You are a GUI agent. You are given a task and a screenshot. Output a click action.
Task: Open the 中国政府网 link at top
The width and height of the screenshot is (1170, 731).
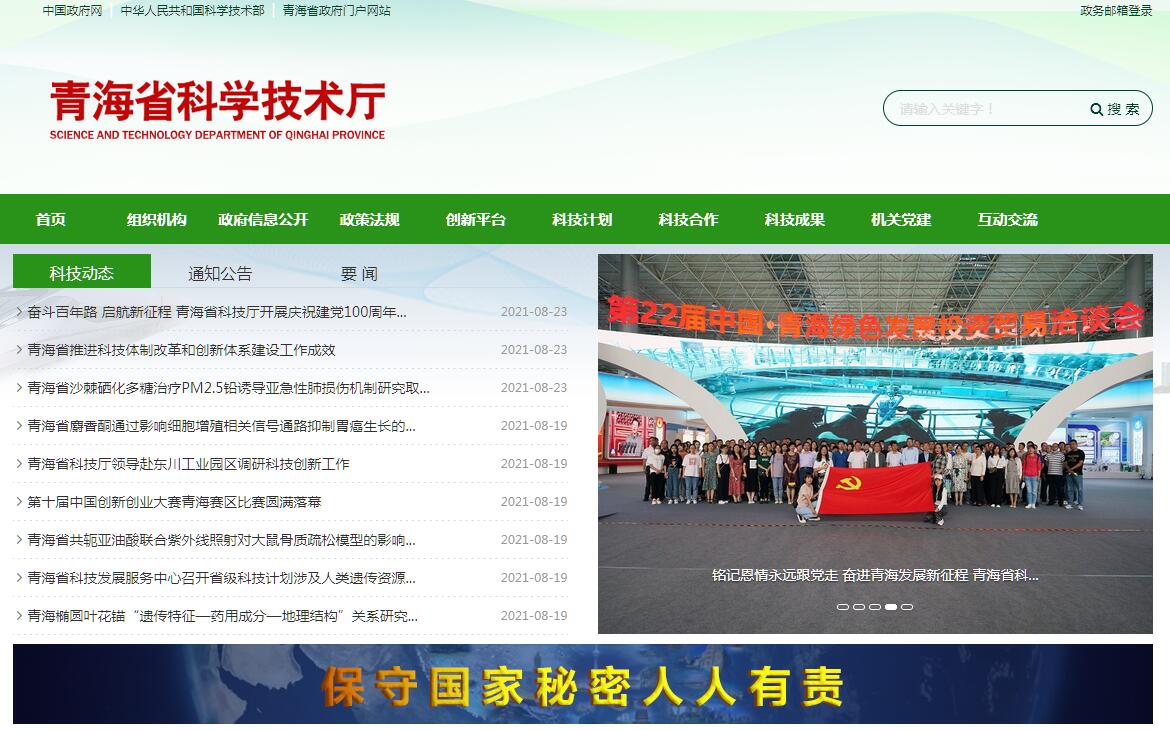pyautogui.click(x=72, y=11)
